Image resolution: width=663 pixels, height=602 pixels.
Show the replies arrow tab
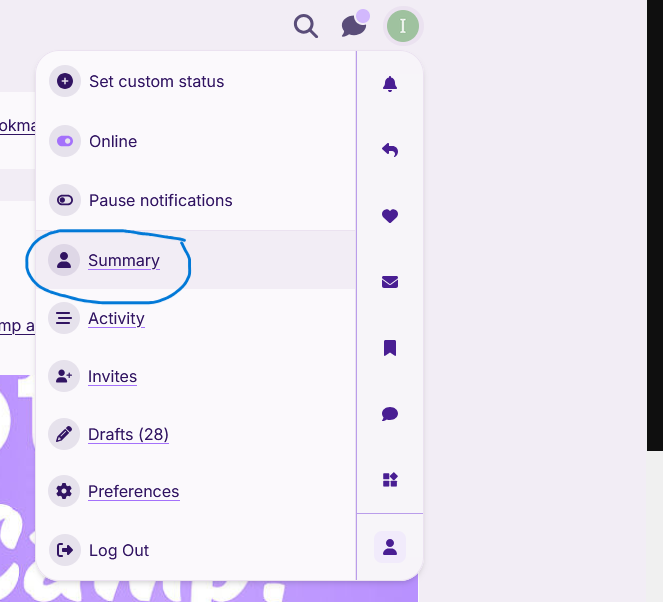tap(390, 150)
